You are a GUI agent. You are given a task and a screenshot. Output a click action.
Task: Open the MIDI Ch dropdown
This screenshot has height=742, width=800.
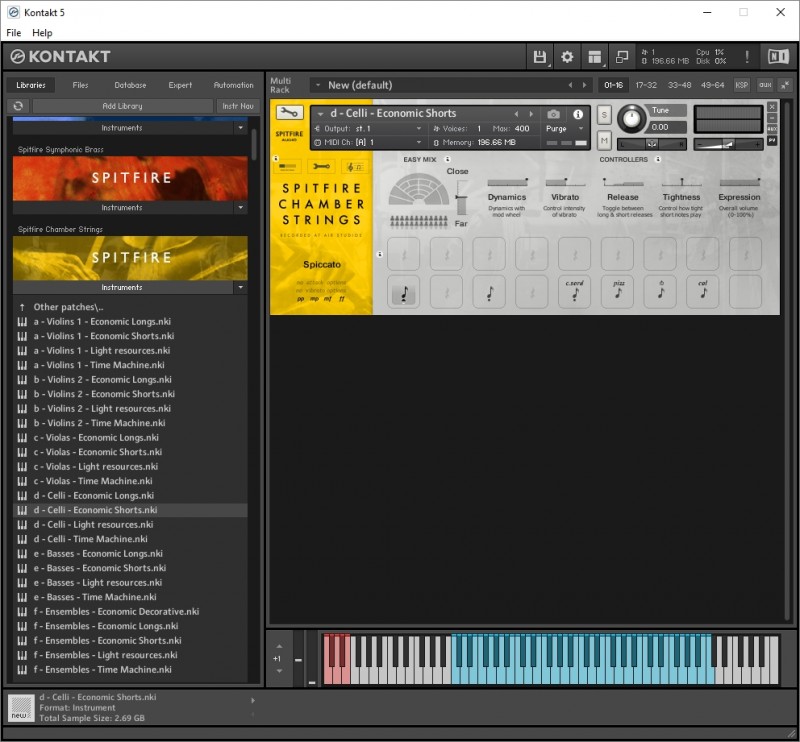(369, 142)
